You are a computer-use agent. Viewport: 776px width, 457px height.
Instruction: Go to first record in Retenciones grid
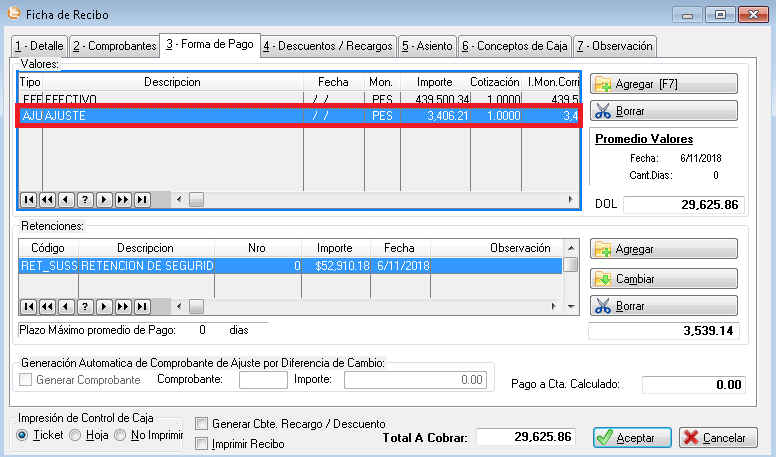[x=28, y=306]
